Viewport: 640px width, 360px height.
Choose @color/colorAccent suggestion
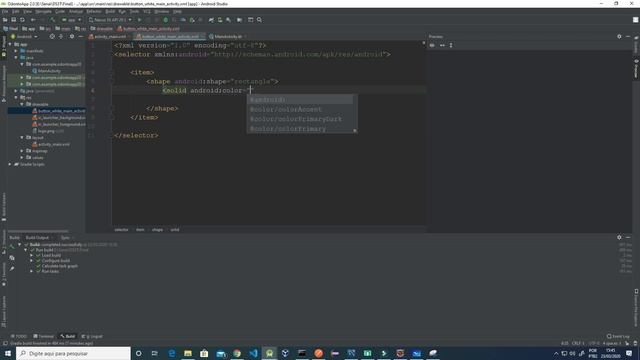[300, 109]
